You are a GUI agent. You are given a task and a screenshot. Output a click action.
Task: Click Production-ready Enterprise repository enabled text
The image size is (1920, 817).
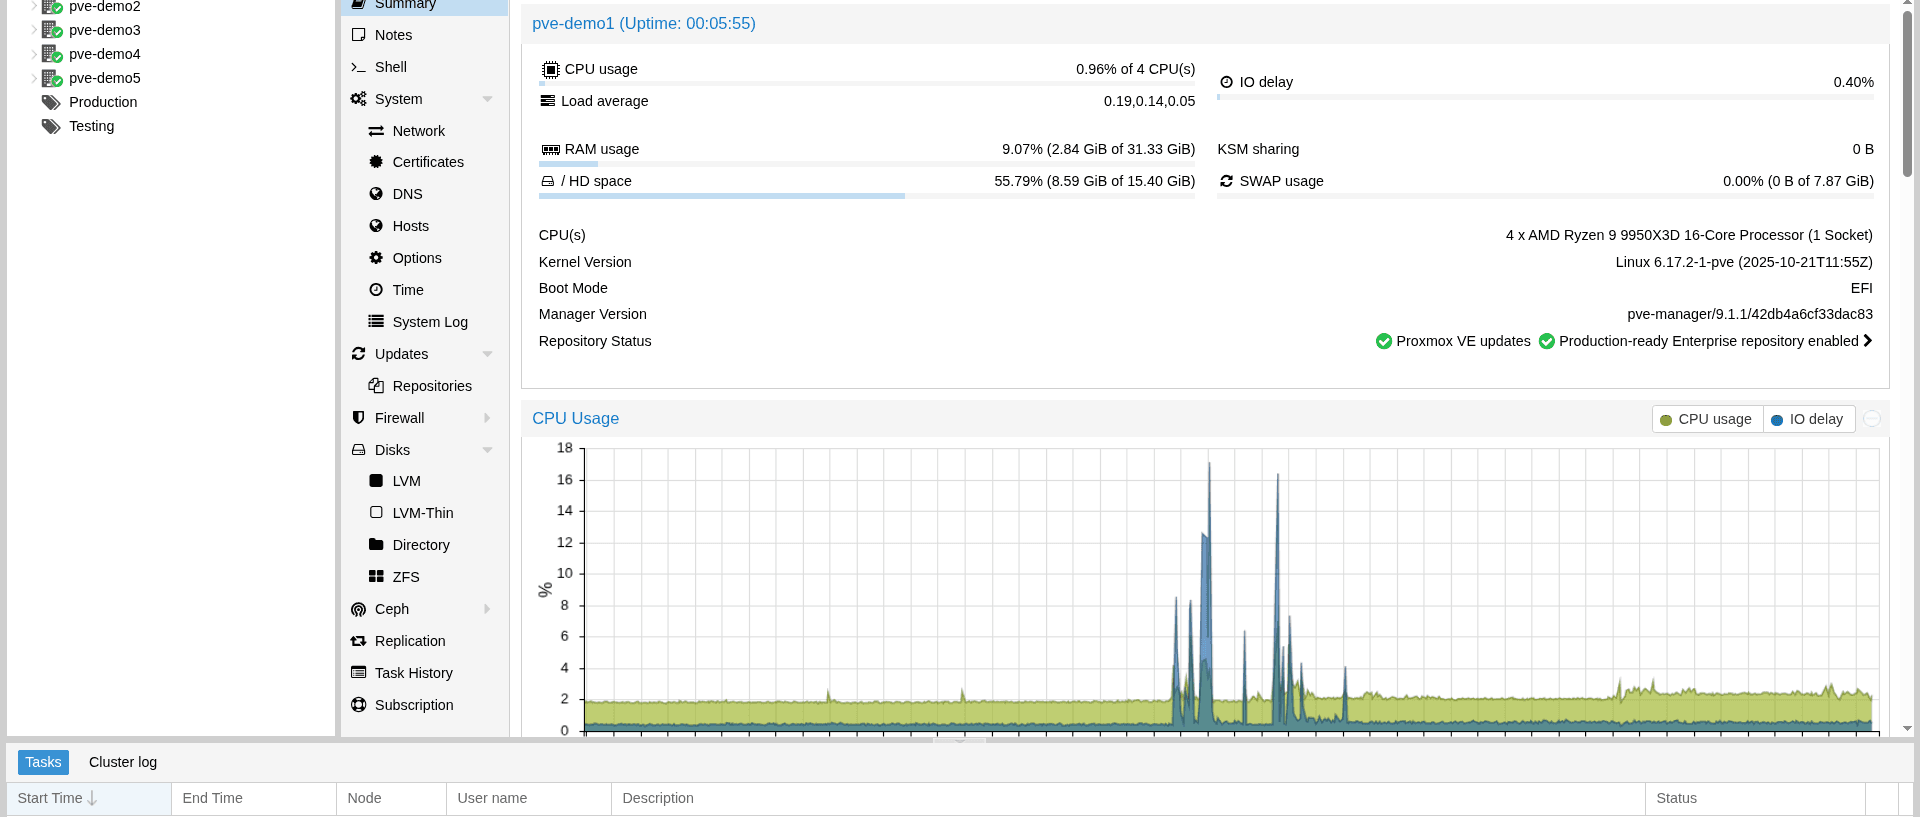click(x=1708, y=341)
